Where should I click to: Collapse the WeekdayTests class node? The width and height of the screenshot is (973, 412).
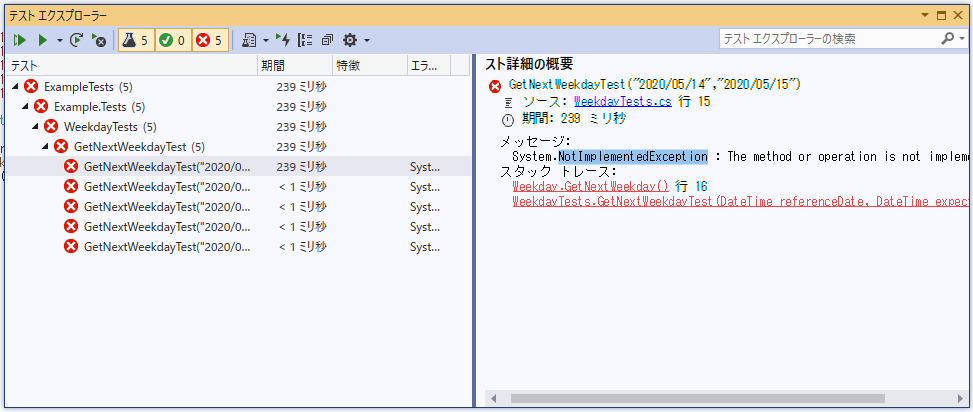tap(35, 127)
